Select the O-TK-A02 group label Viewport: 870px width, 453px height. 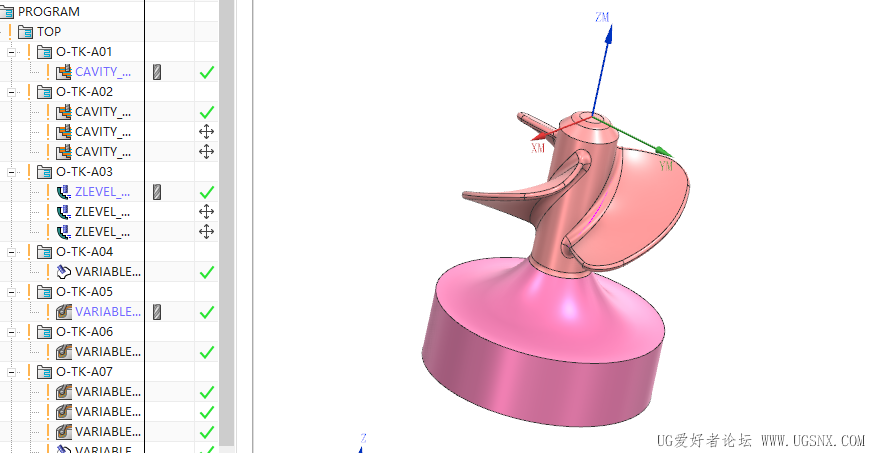pos(84,92)
